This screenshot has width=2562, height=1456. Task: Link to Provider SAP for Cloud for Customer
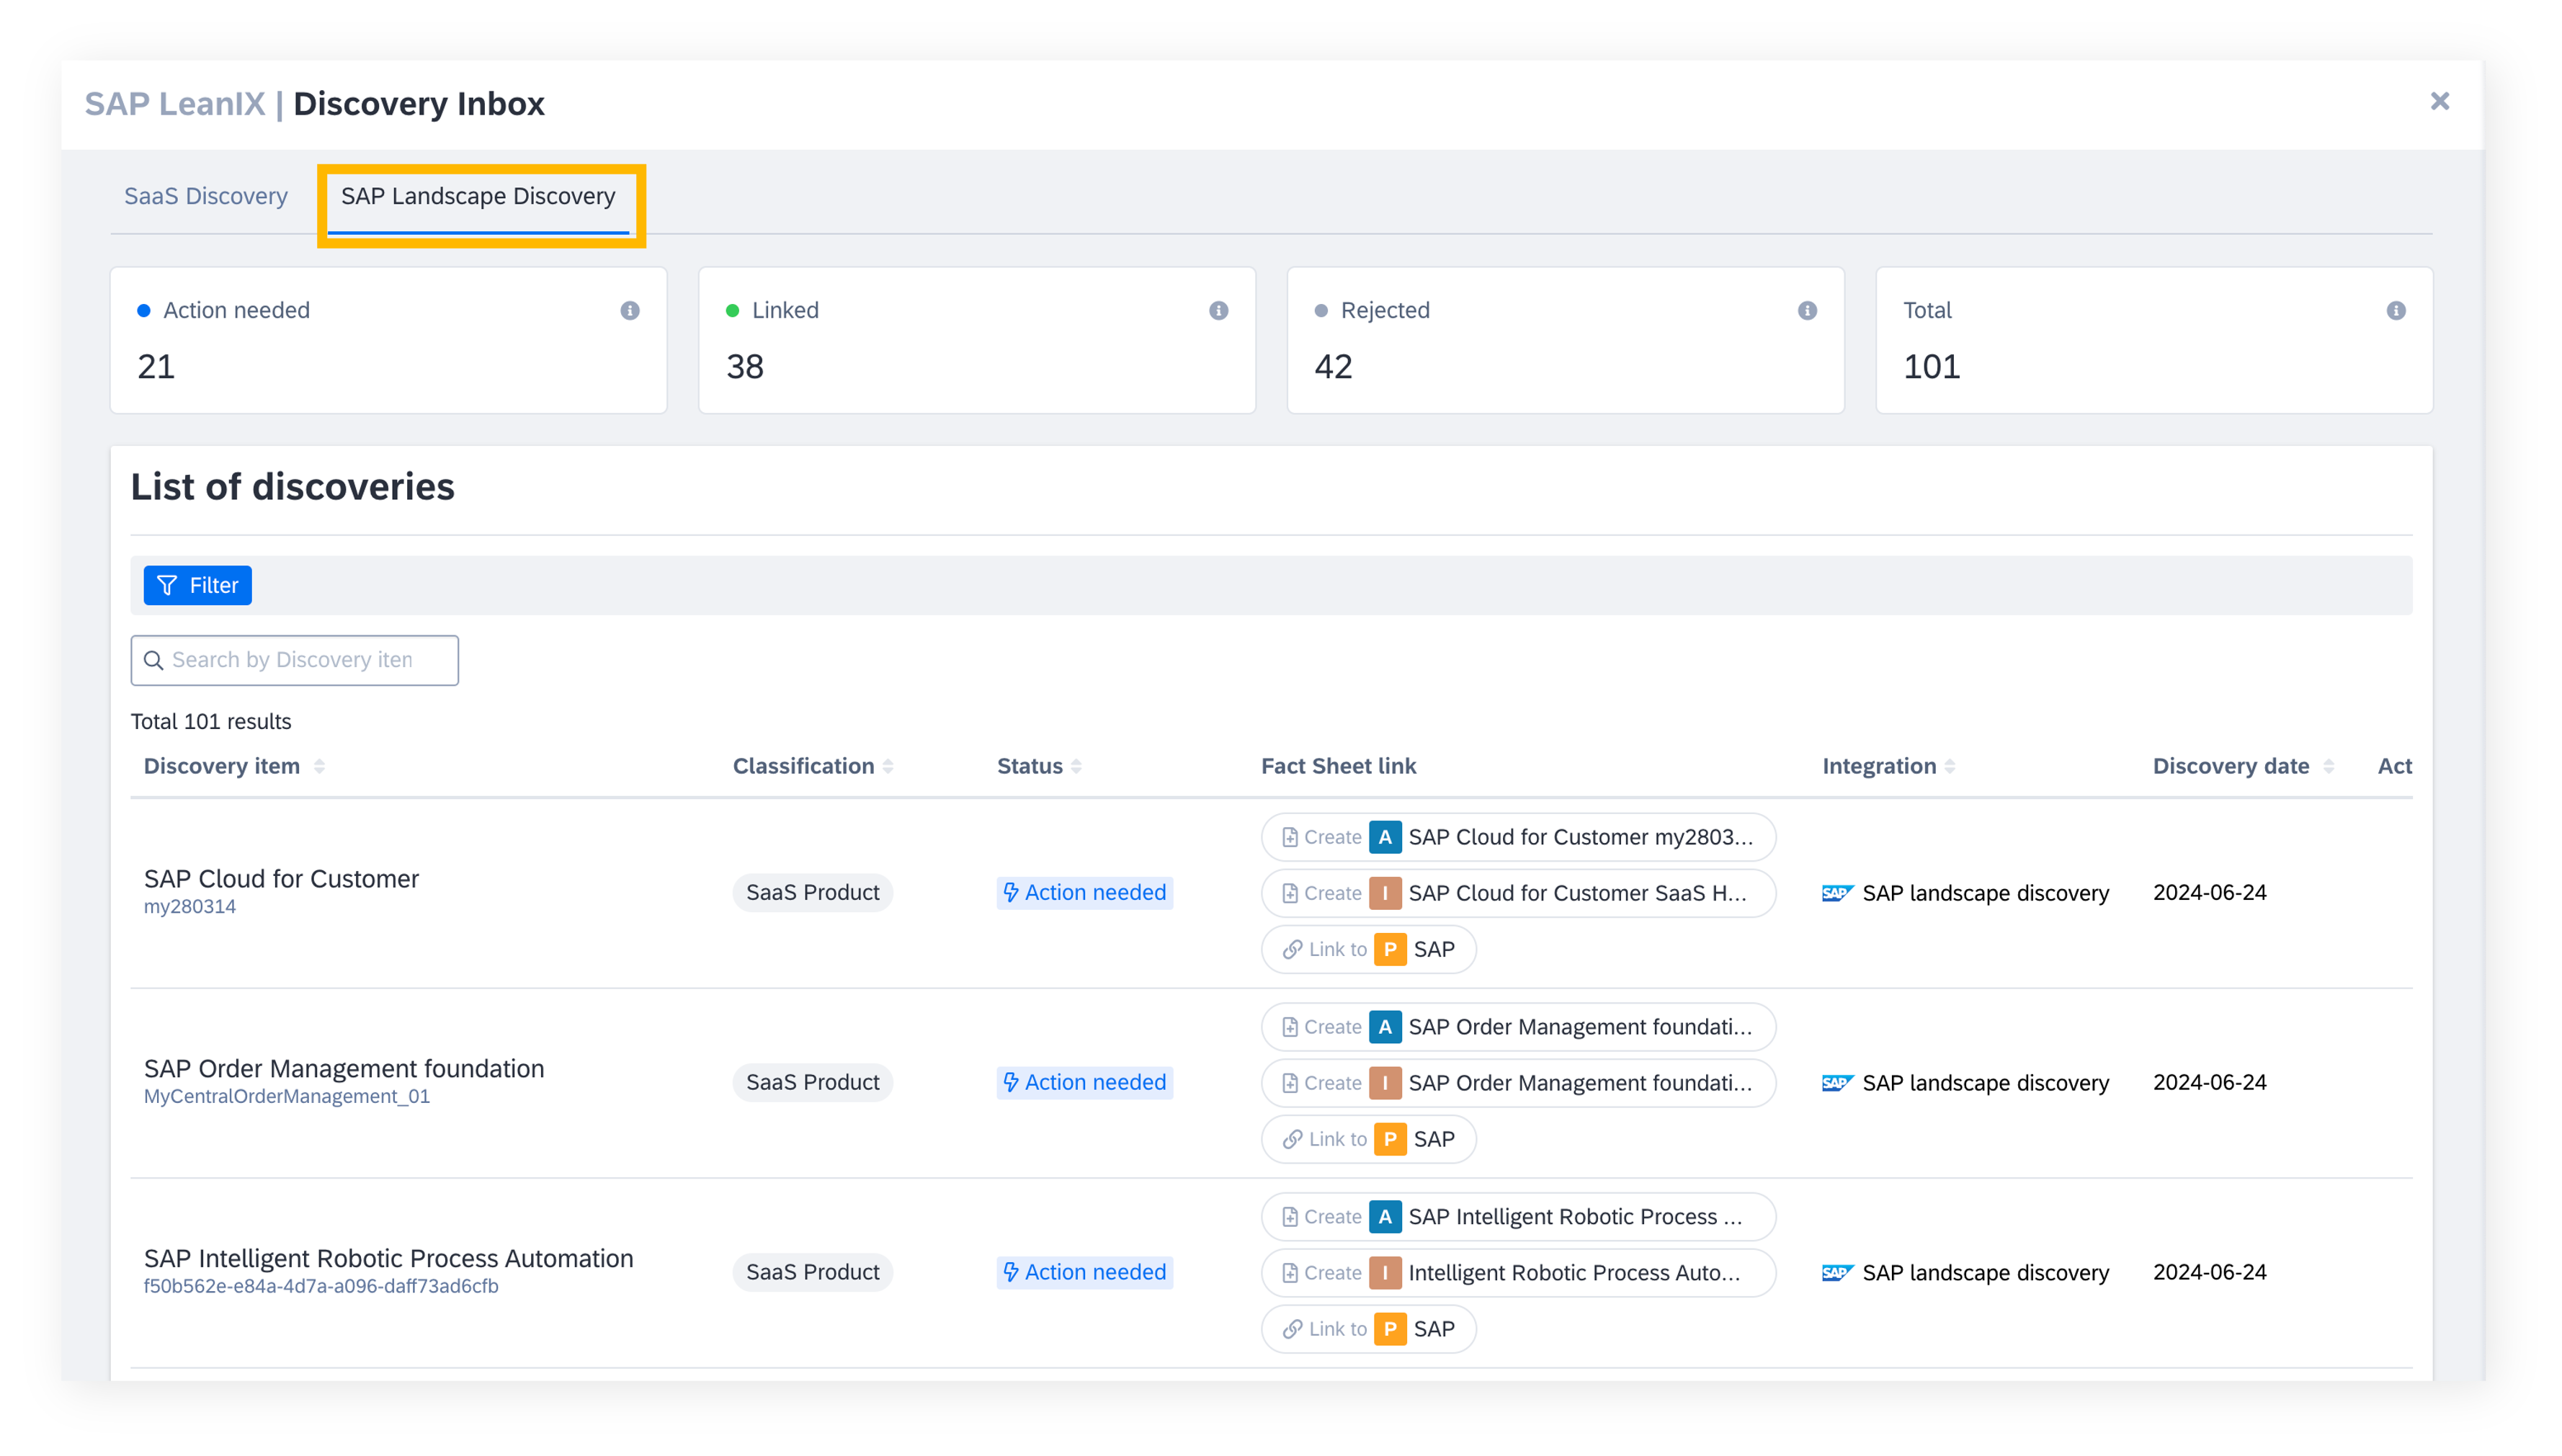click(x=1368, y=949)
